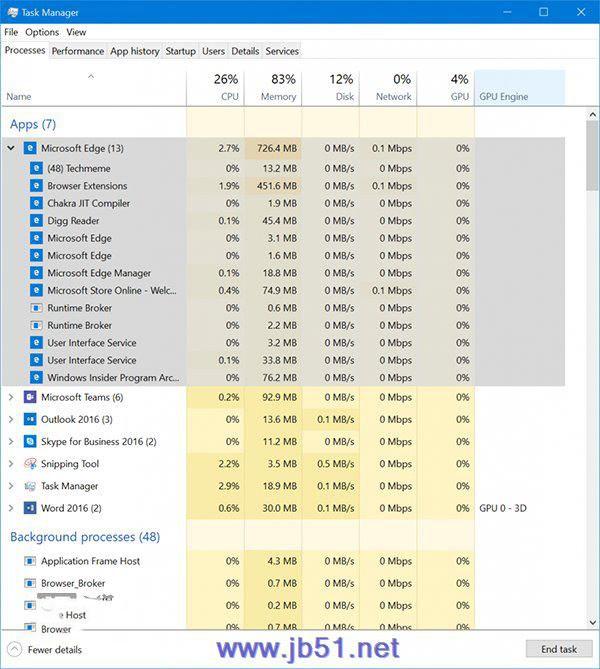Open the Options menu

tap(42, 32)
